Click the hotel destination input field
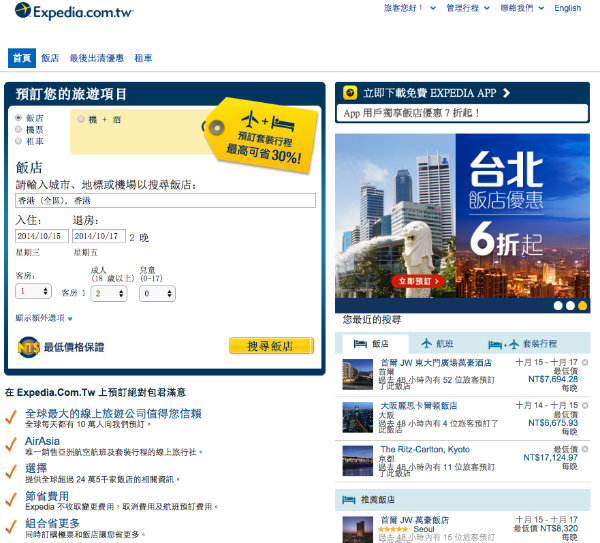The height and width of the screenshot is (543, 600). [x=165, y=201]
